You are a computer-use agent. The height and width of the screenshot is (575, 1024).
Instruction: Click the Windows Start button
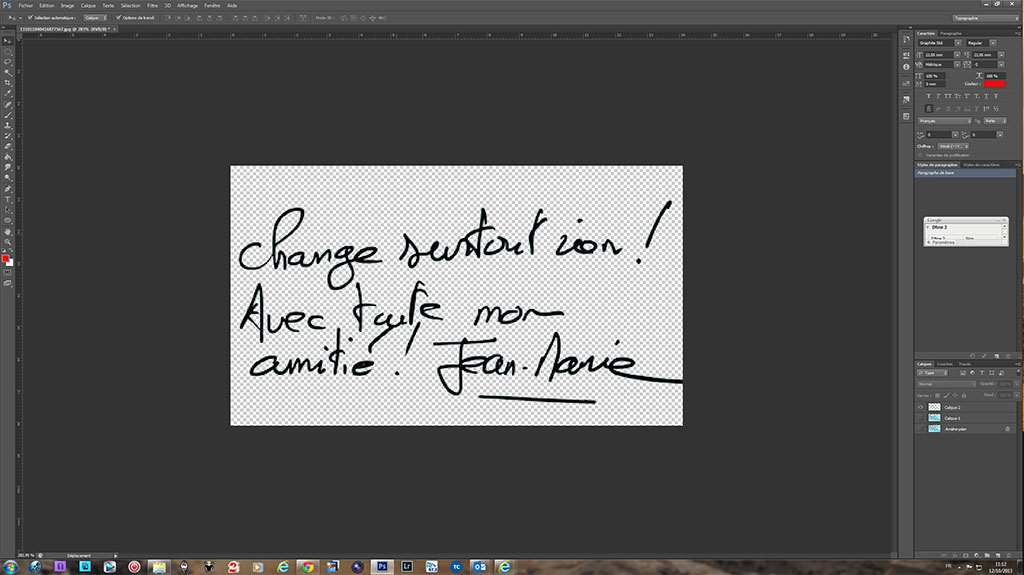coord(10,567)
